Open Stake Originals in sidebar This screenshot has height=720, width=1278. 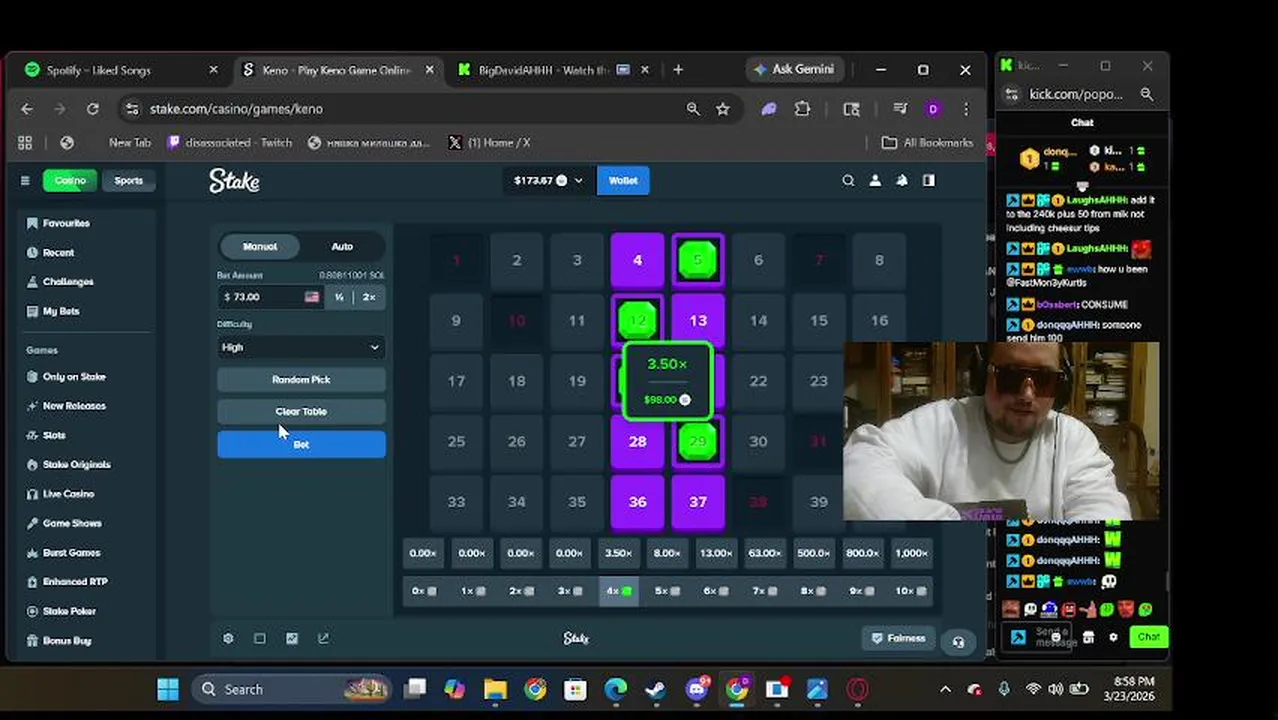pos(76,464)
